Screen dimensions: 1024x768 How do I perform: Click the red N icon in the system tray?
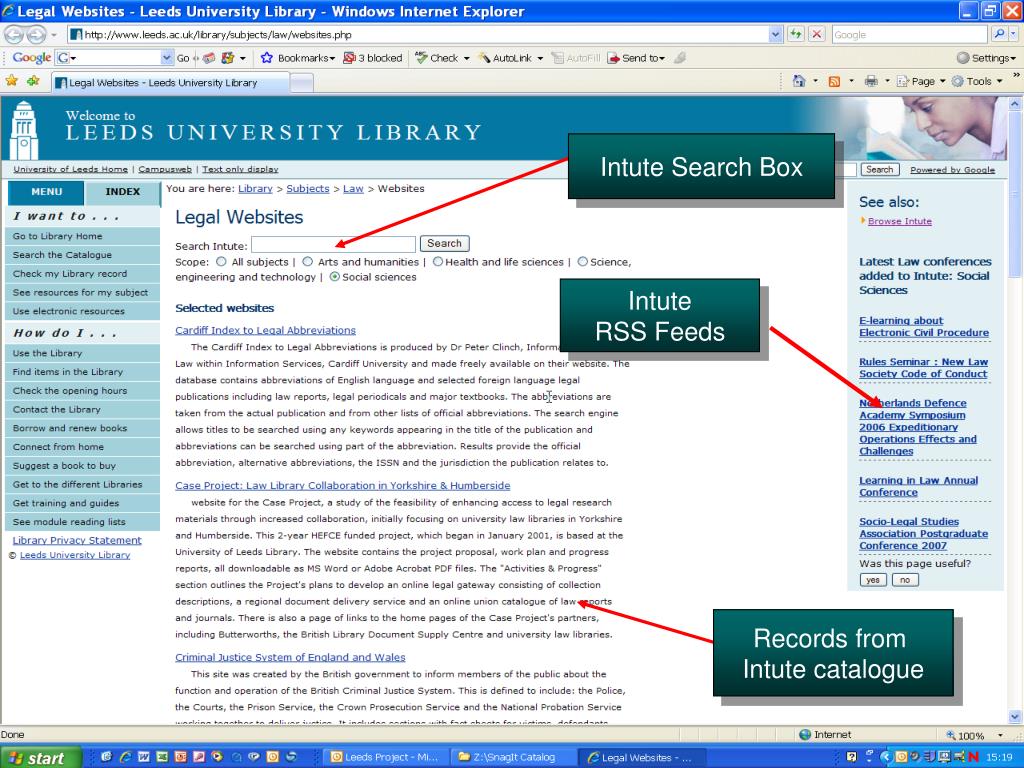click(974, 758)
